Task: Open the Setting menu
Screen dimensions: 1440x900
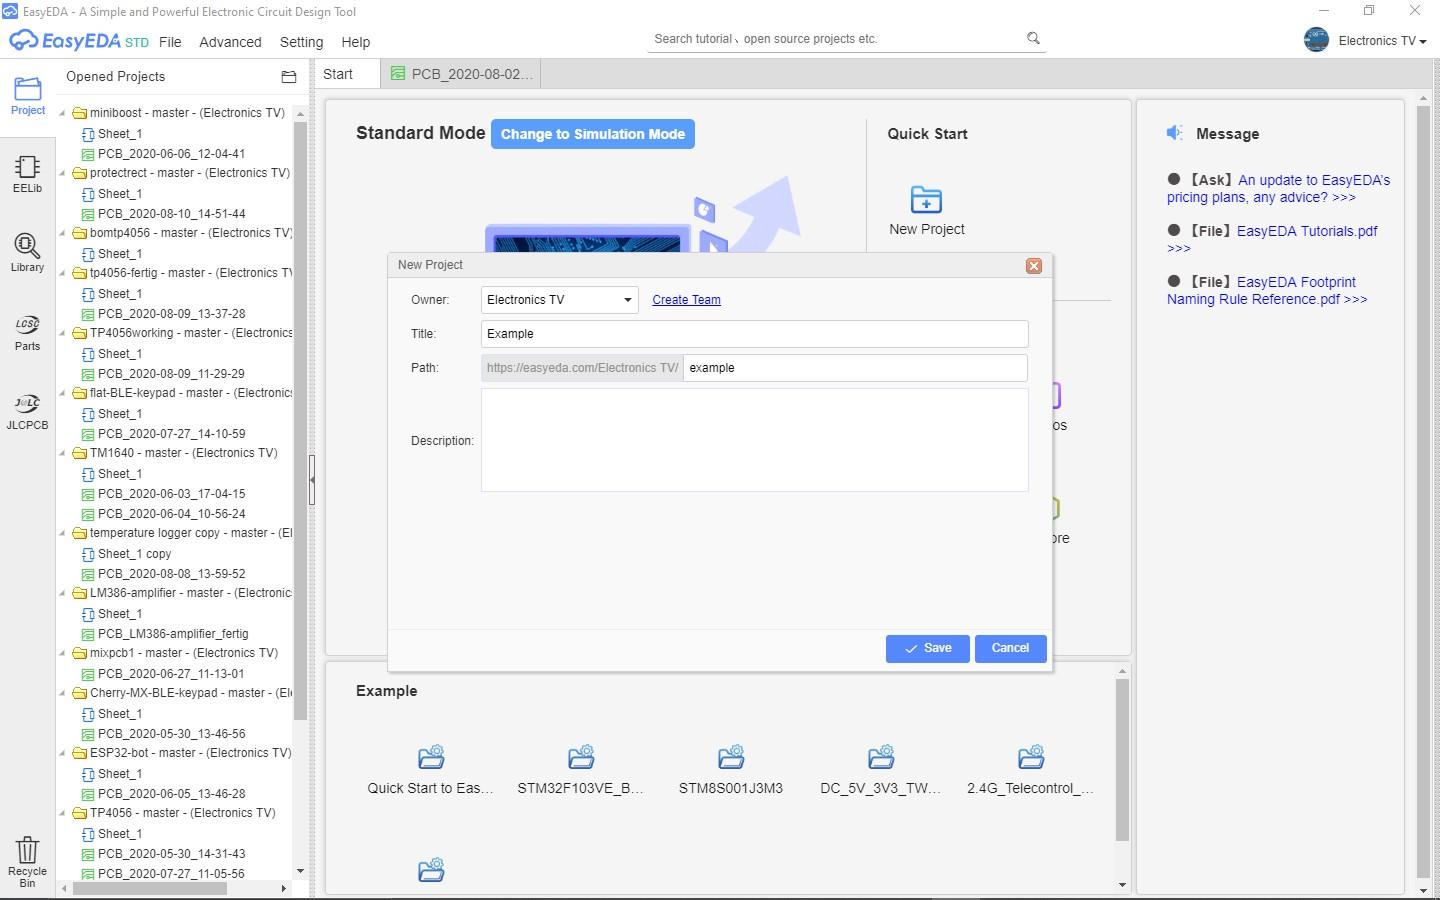Action: (x=301, y=42)
